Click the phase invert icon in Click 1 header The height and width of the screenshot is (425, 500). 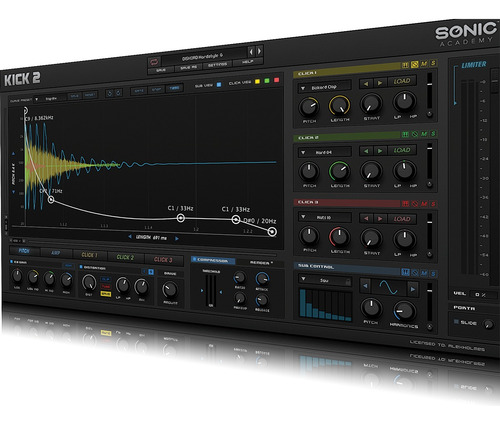coord(415,64)
